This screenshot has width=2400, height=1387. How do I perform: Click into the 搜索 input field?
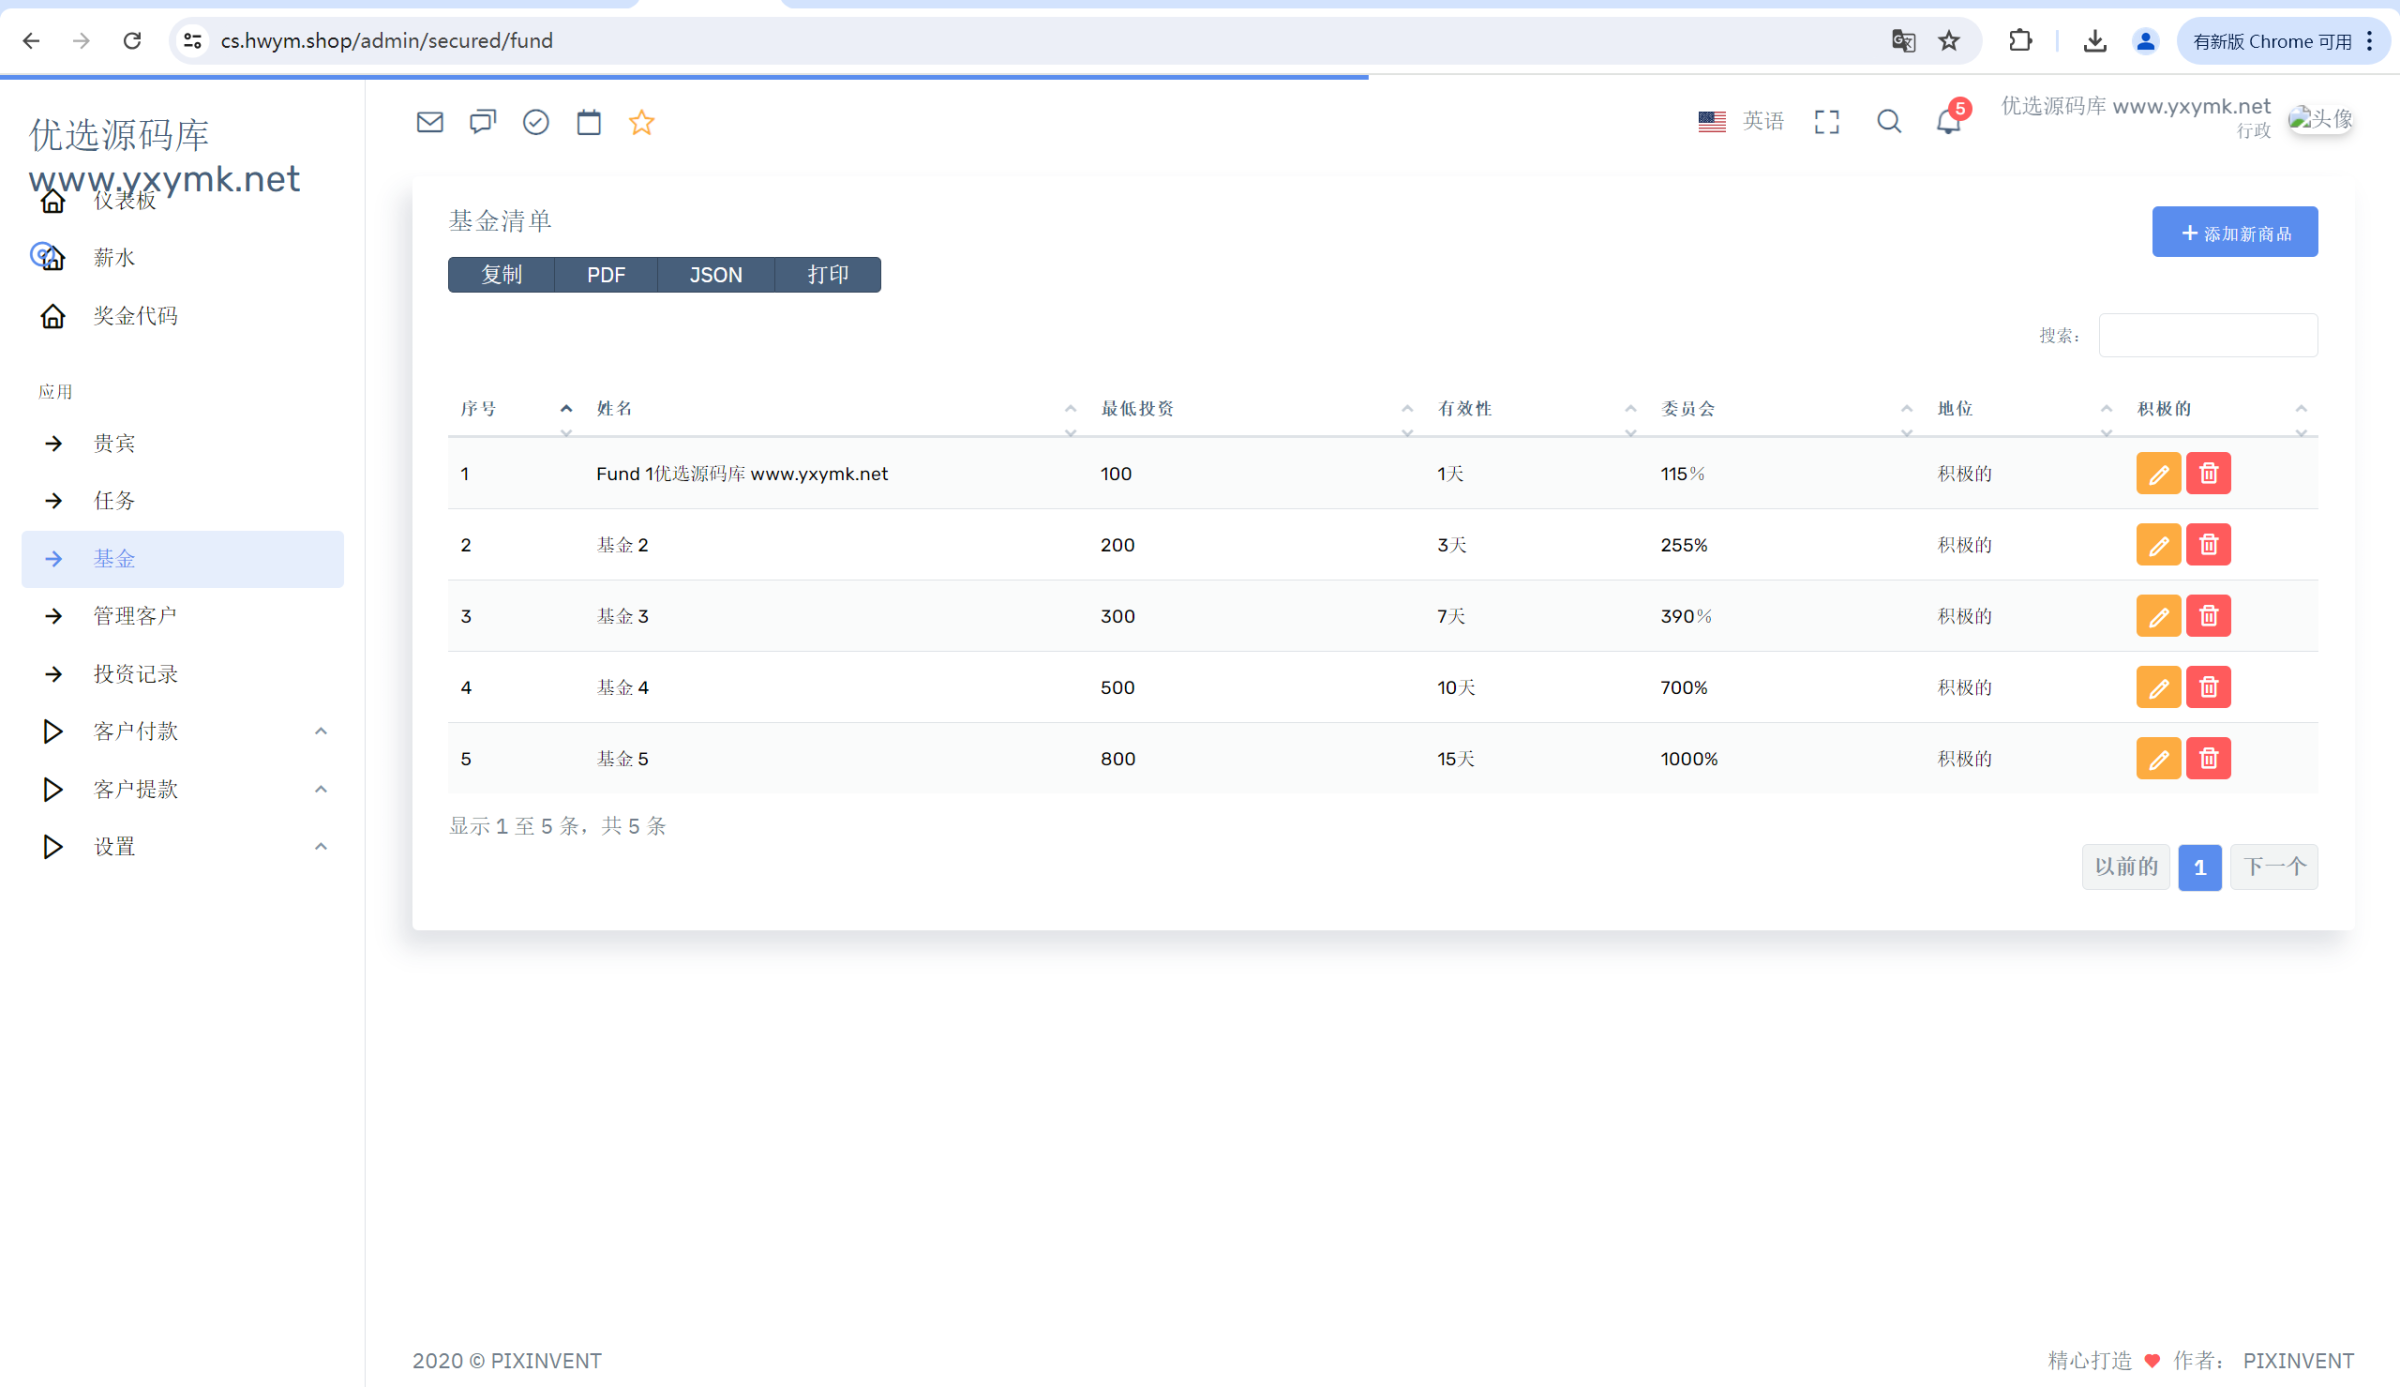click(x=2207, y=335)
